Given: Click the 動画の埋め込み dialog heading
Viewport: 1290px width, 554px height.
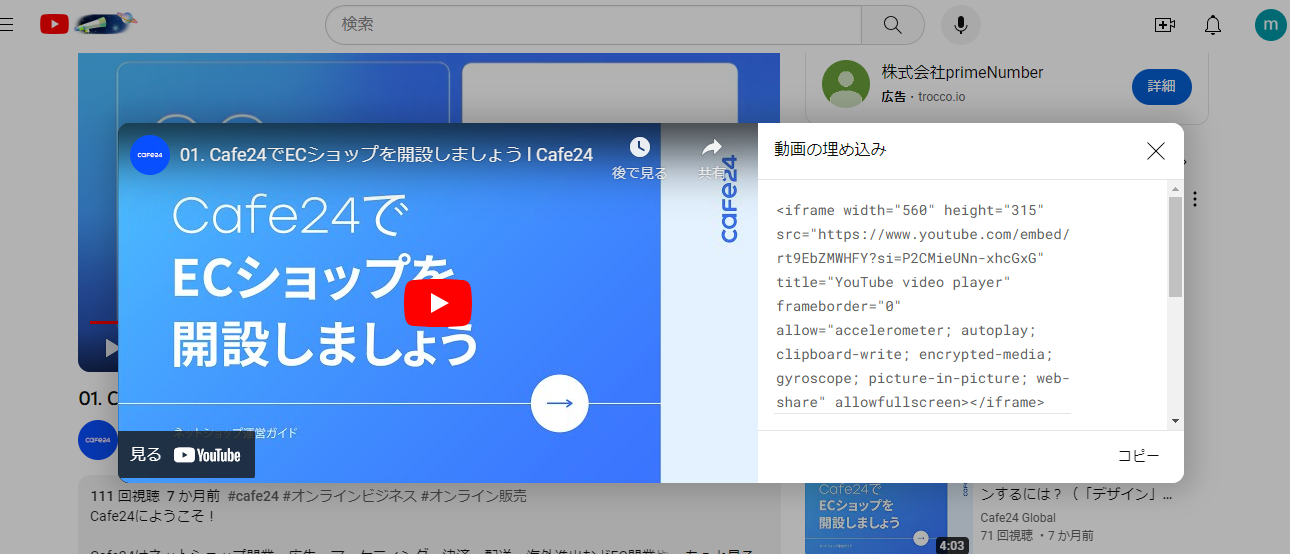Looking at the screenshot, I should click(x=830, y=150).
